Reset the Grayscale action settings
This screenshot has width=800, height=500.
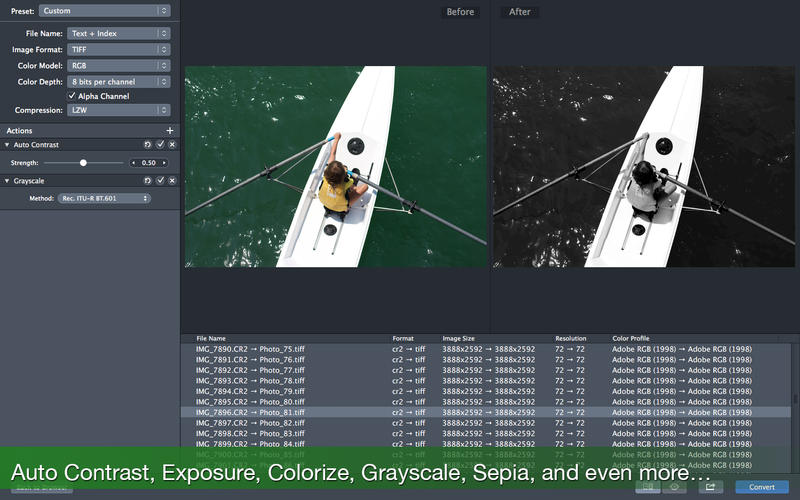tap(148, 181)
